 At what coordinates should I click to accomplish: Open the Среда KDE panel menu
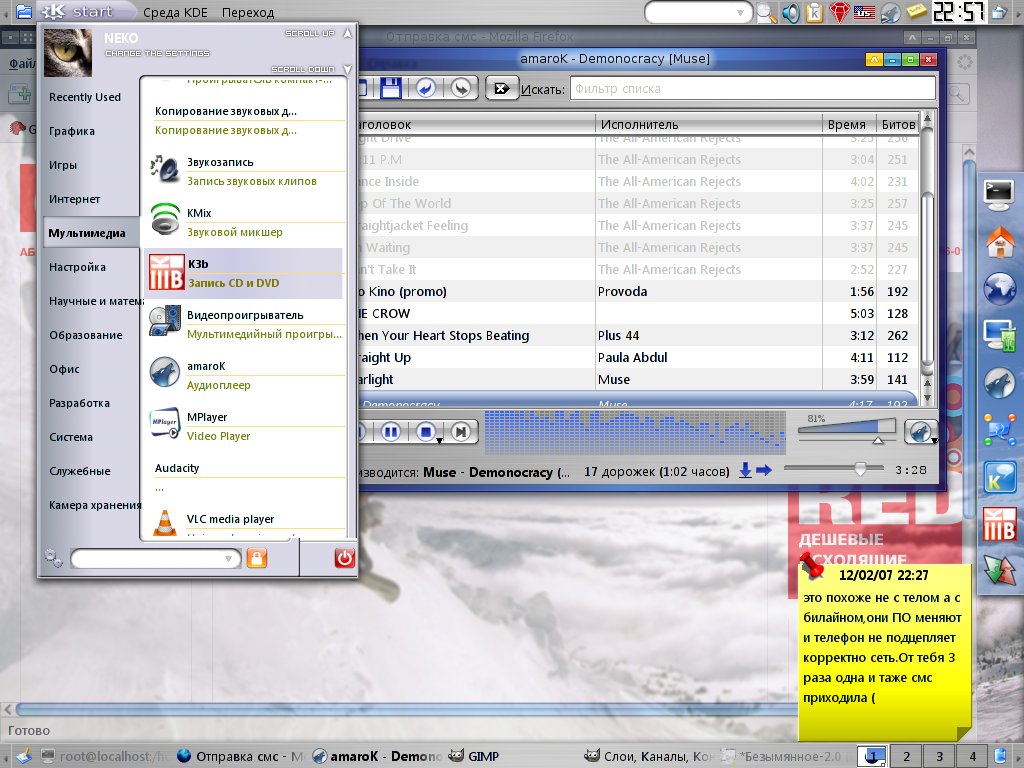[175, 12]
